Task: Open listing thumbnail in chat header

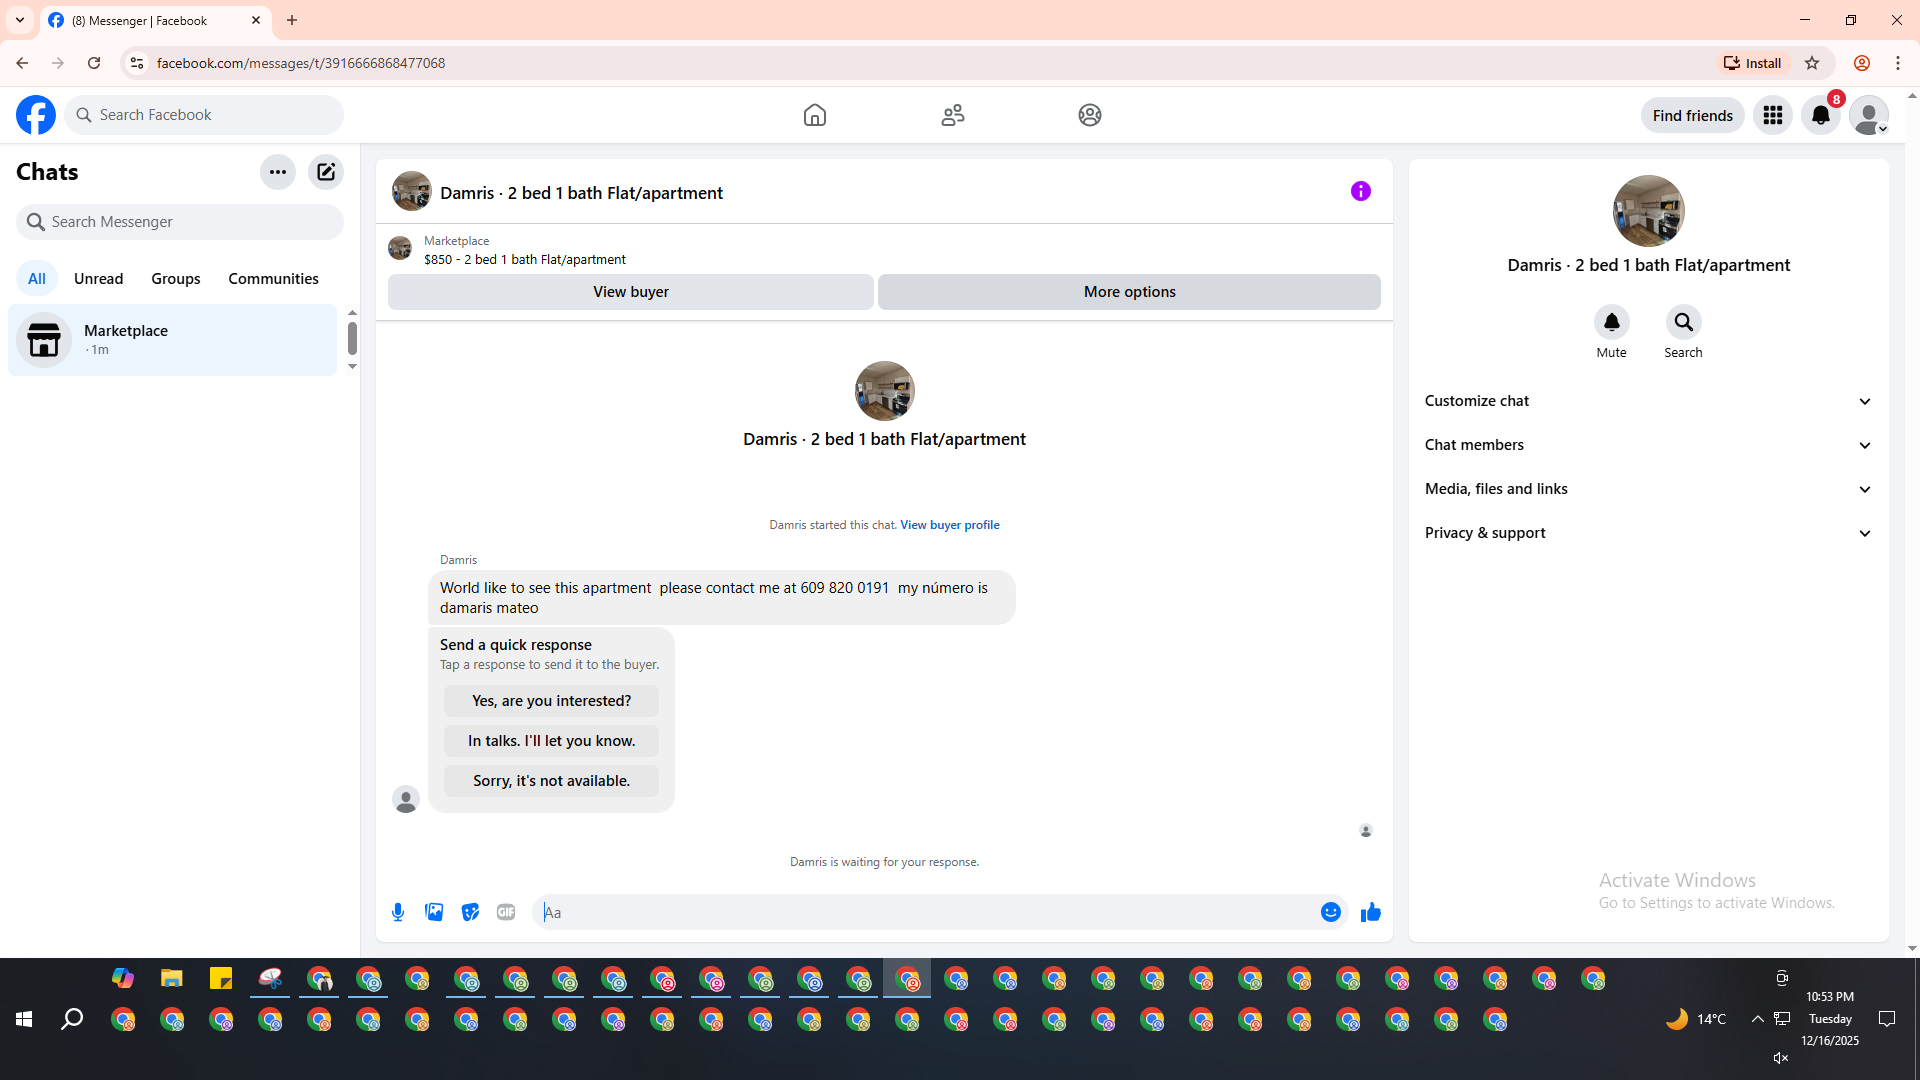Action: pyautogui.click(x=411, y=191)
